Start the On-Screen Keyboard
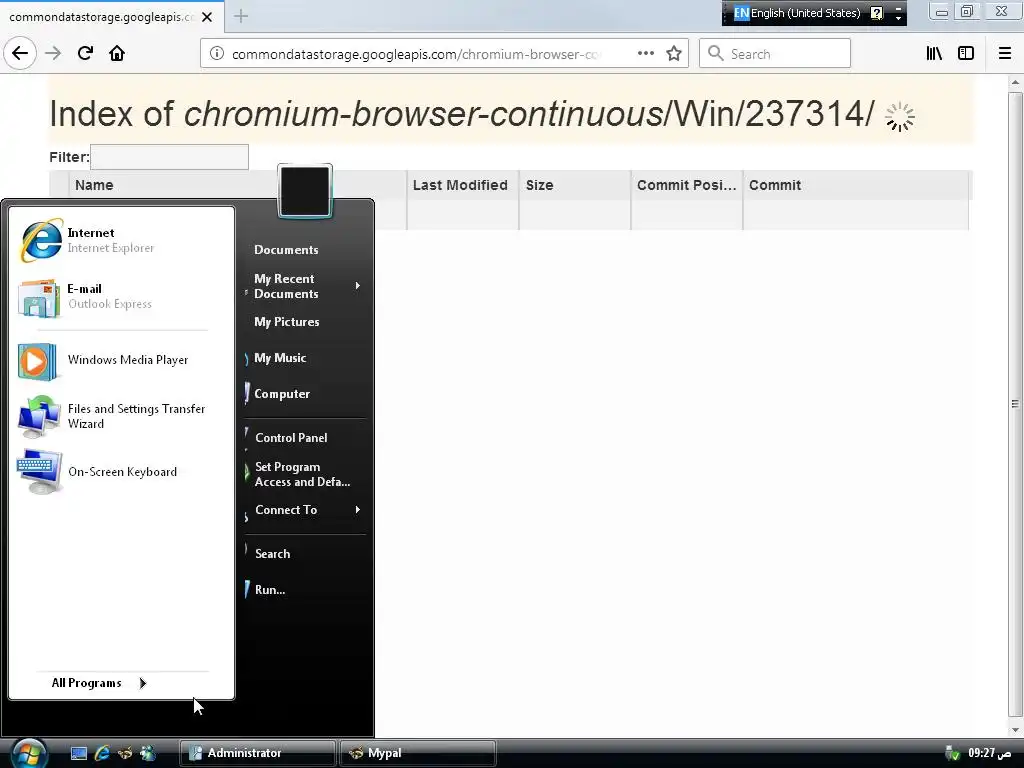This screenshot has height=768, width=1024. (121, 472)
